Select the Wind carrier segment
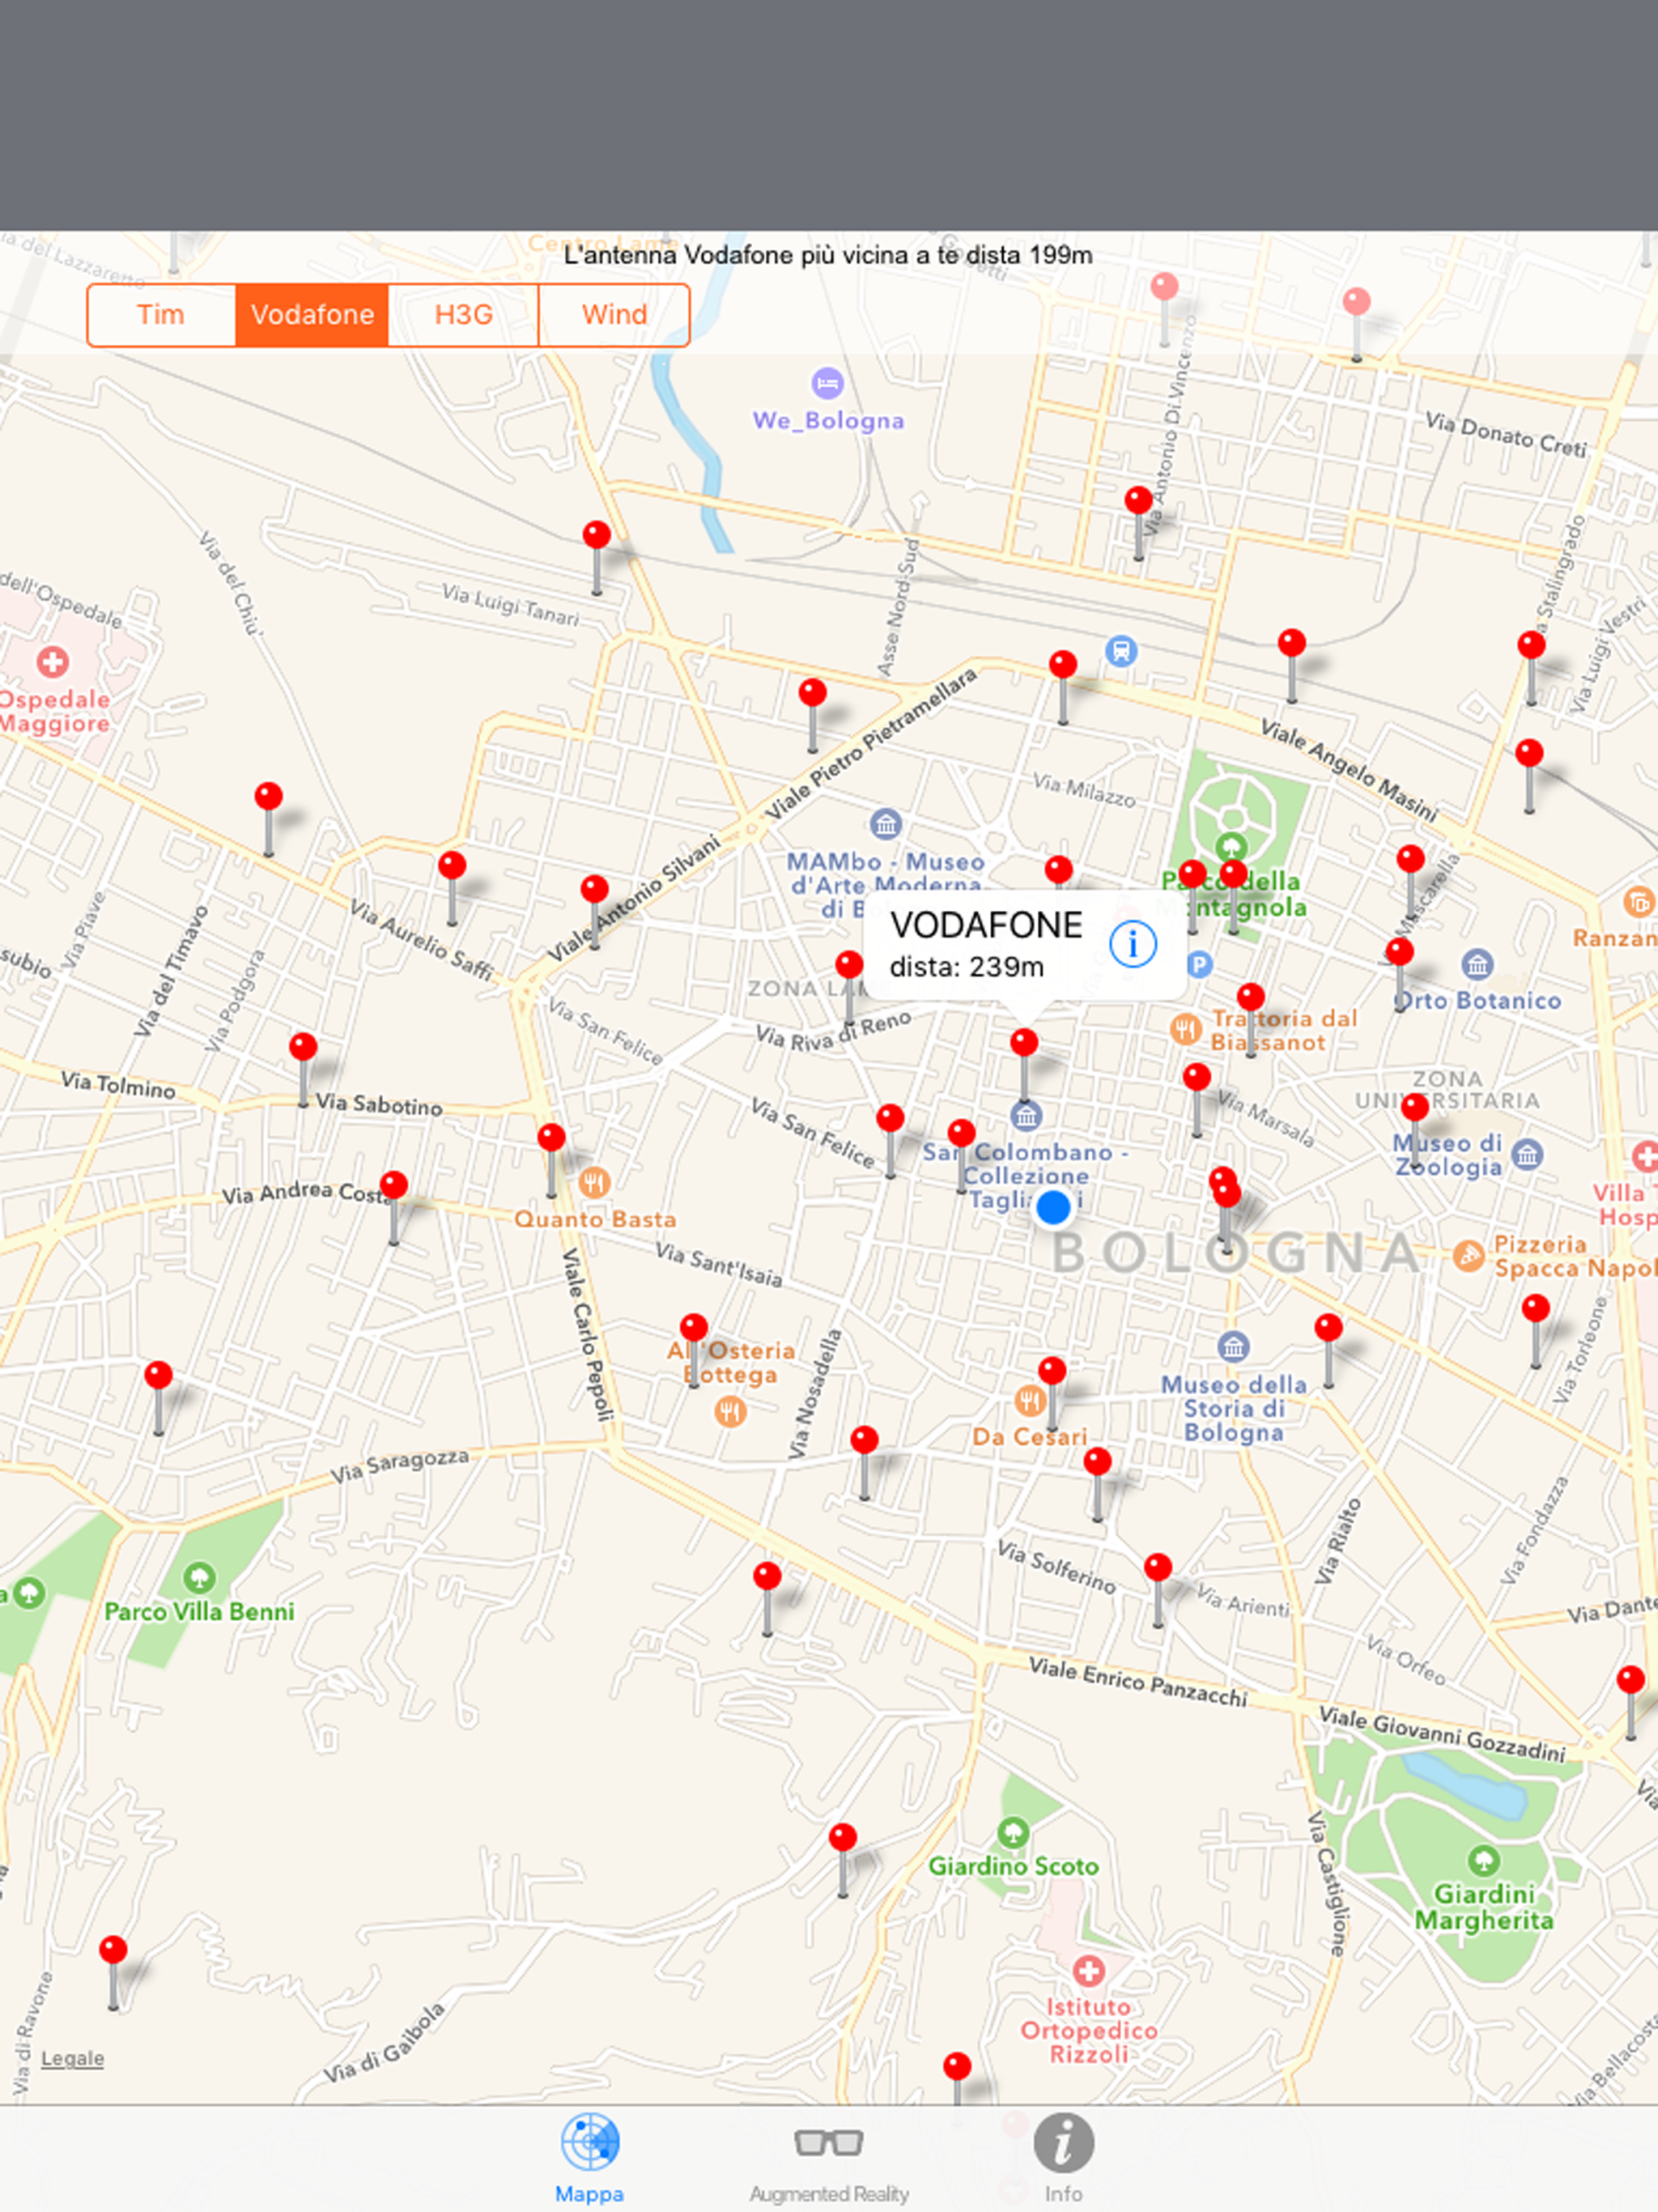This screenshot has width=1658, height=2212. [x=614, y=315]
